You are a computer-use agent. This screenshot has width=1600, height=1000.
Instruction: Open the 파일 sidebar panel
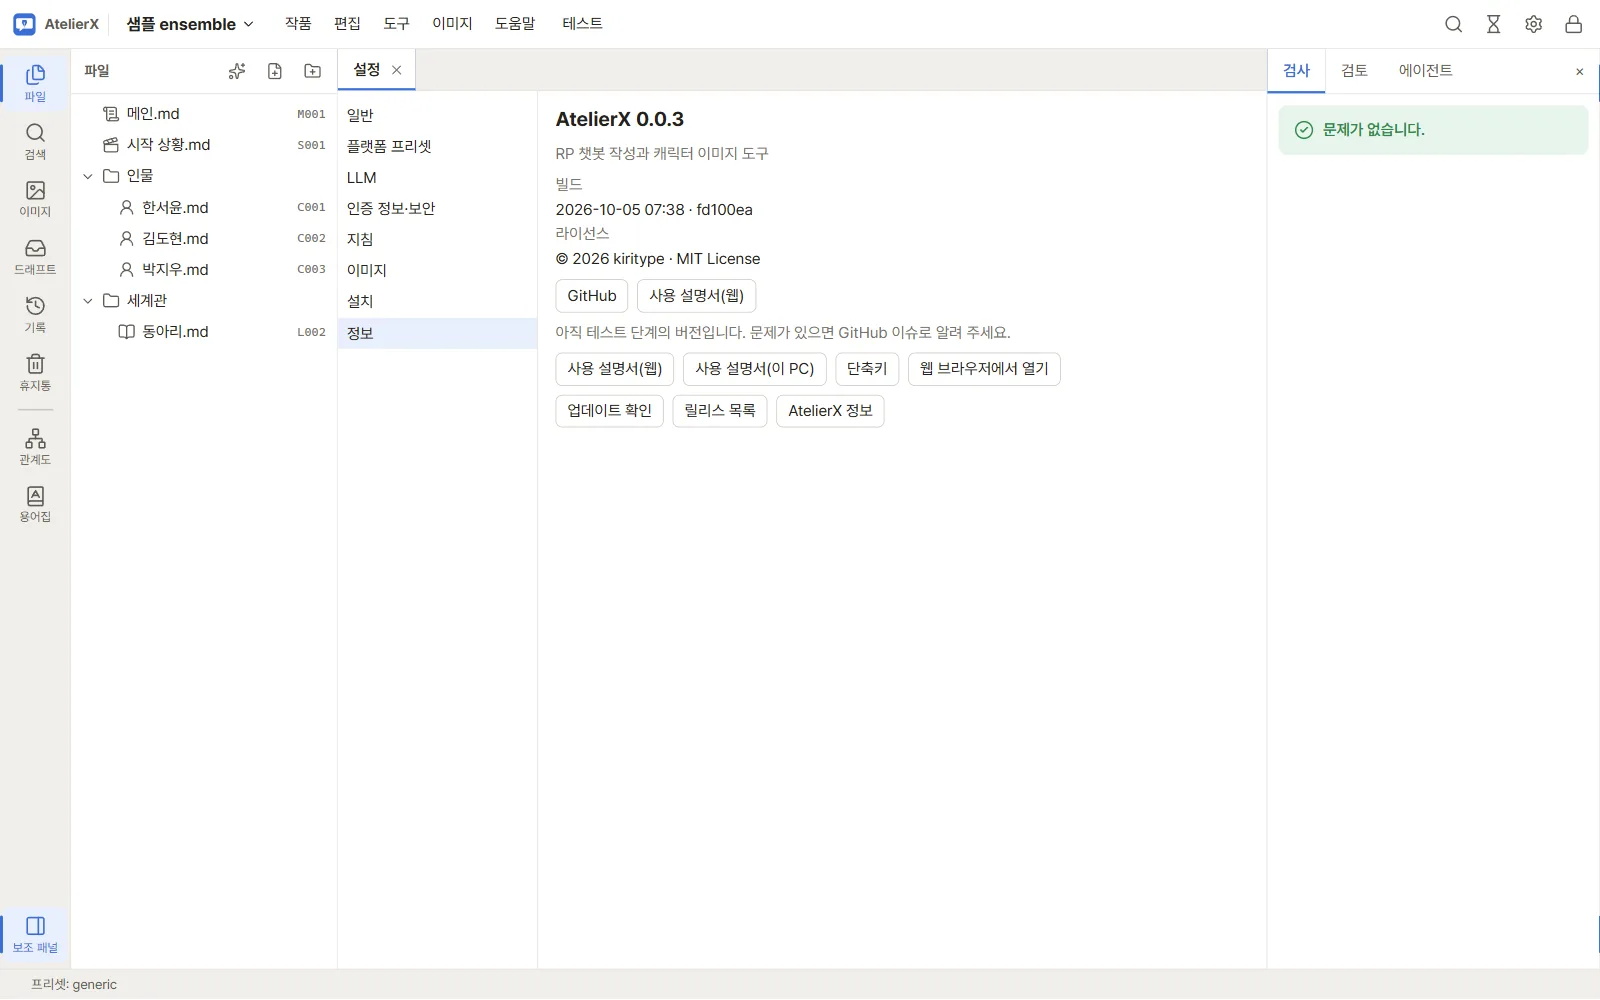[35, 83]
